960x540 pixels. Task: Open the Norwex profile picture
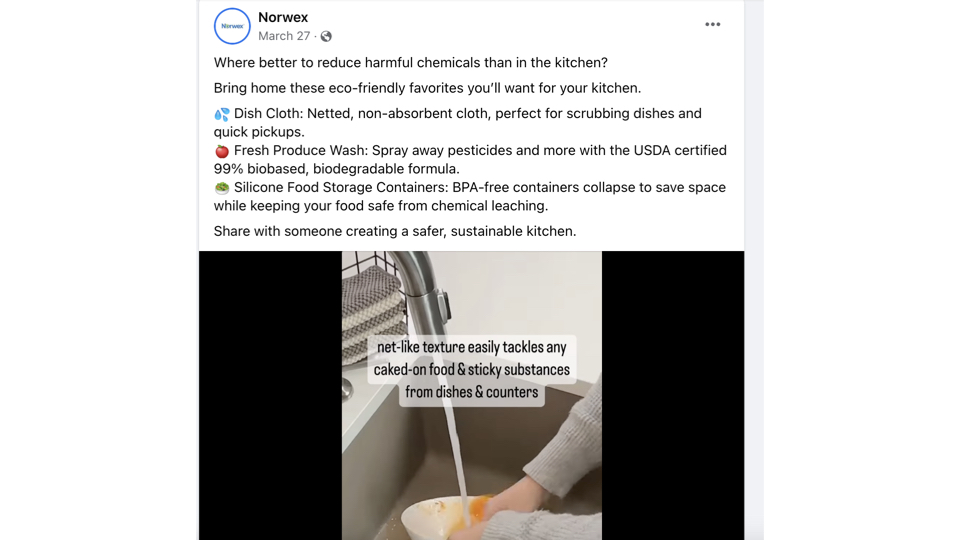(232, 26)
